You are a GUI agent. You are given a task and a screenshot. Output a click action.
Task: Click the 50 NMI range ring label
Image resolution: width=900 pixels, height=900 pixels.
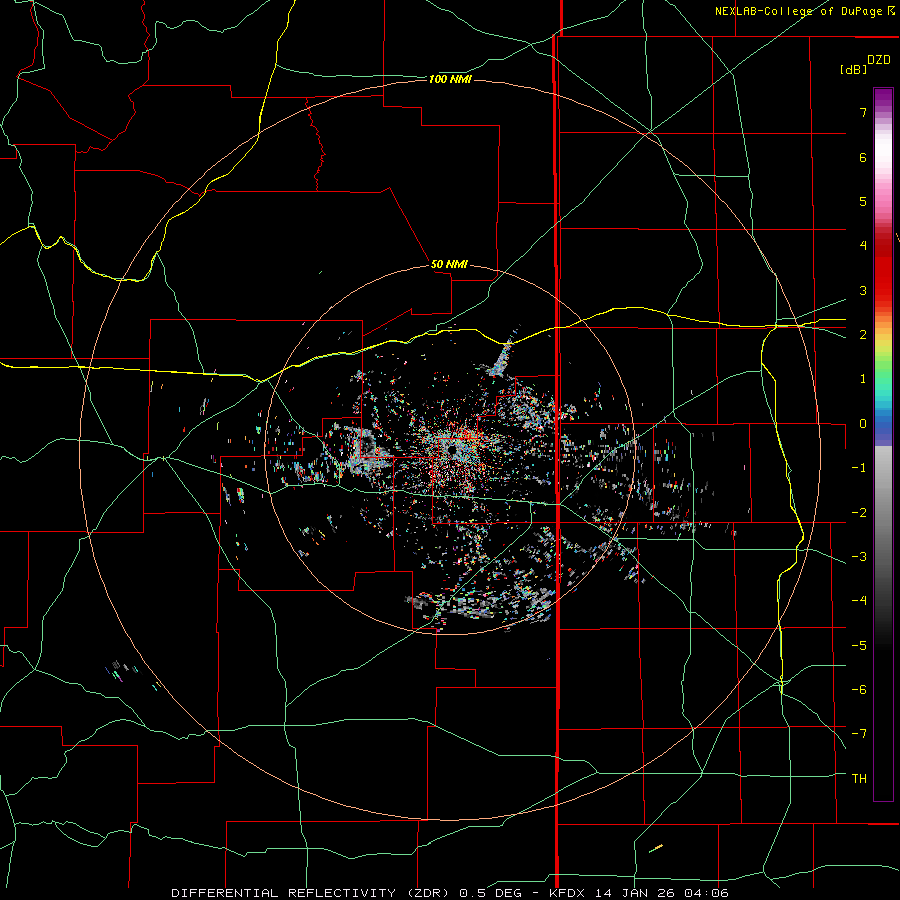449,264
